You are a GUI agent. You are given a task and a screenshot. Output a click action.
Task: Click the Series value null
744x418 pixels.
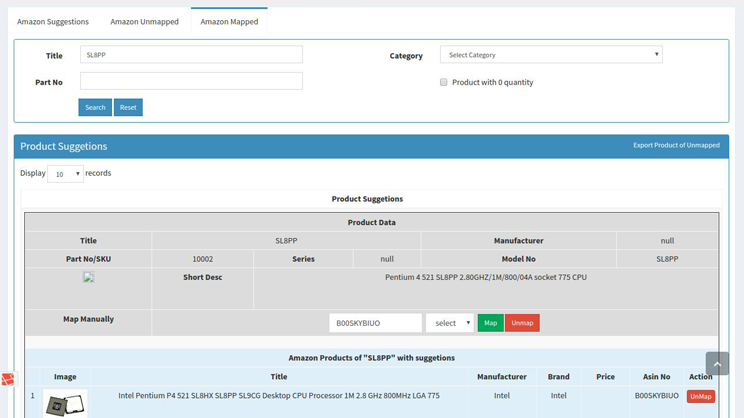[387, 259]
